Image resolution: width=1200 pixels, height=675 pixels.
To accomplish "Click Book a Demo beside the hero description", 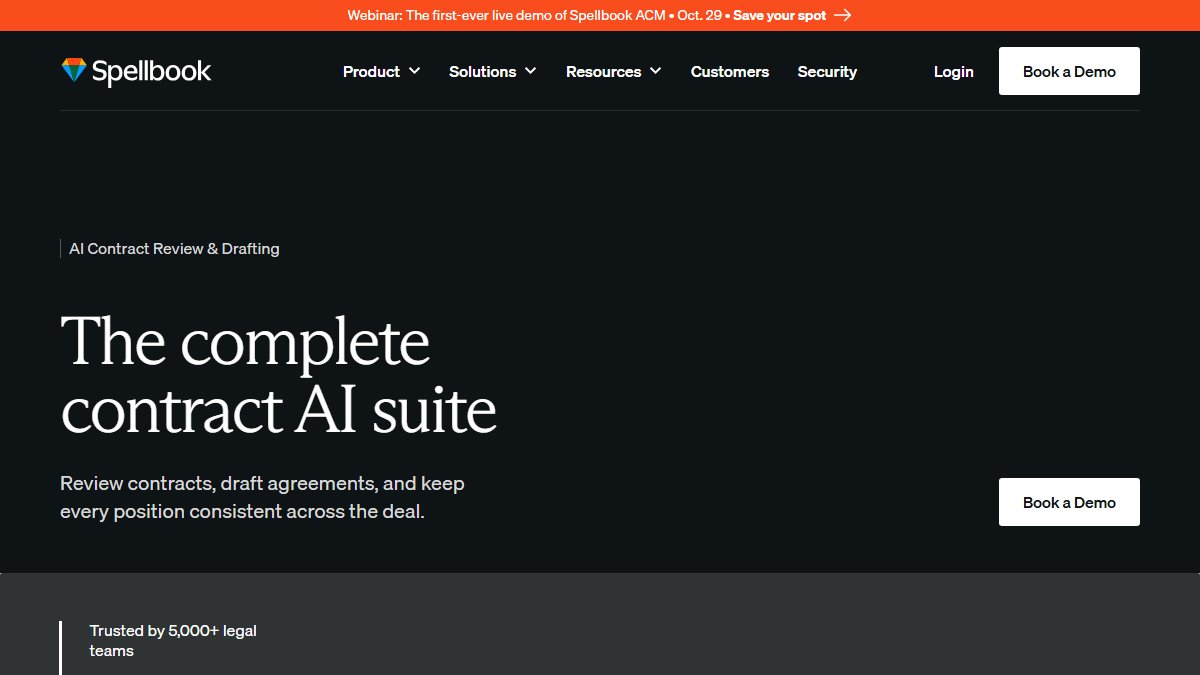I will [x=1069, y=502].
